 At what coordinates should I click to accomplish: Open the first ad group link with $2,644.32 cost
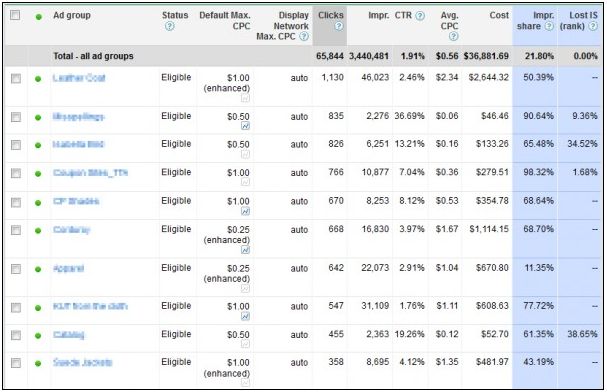point(79,78)
